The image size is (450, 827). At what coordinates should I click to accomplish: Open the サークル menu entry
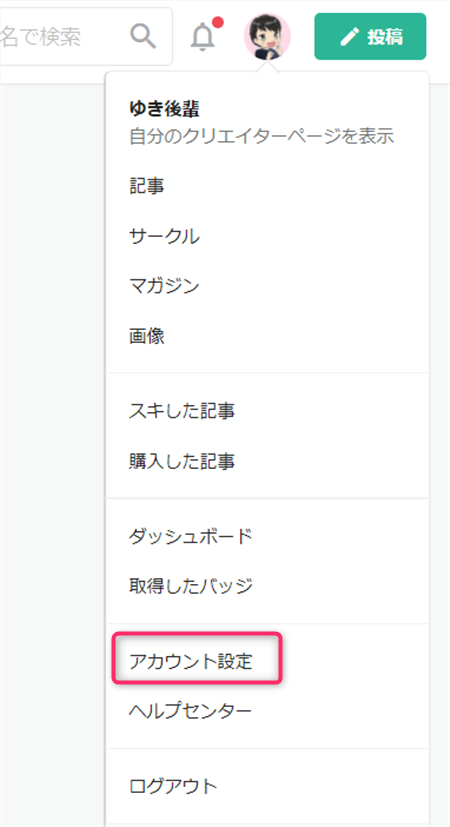(164, 236)
